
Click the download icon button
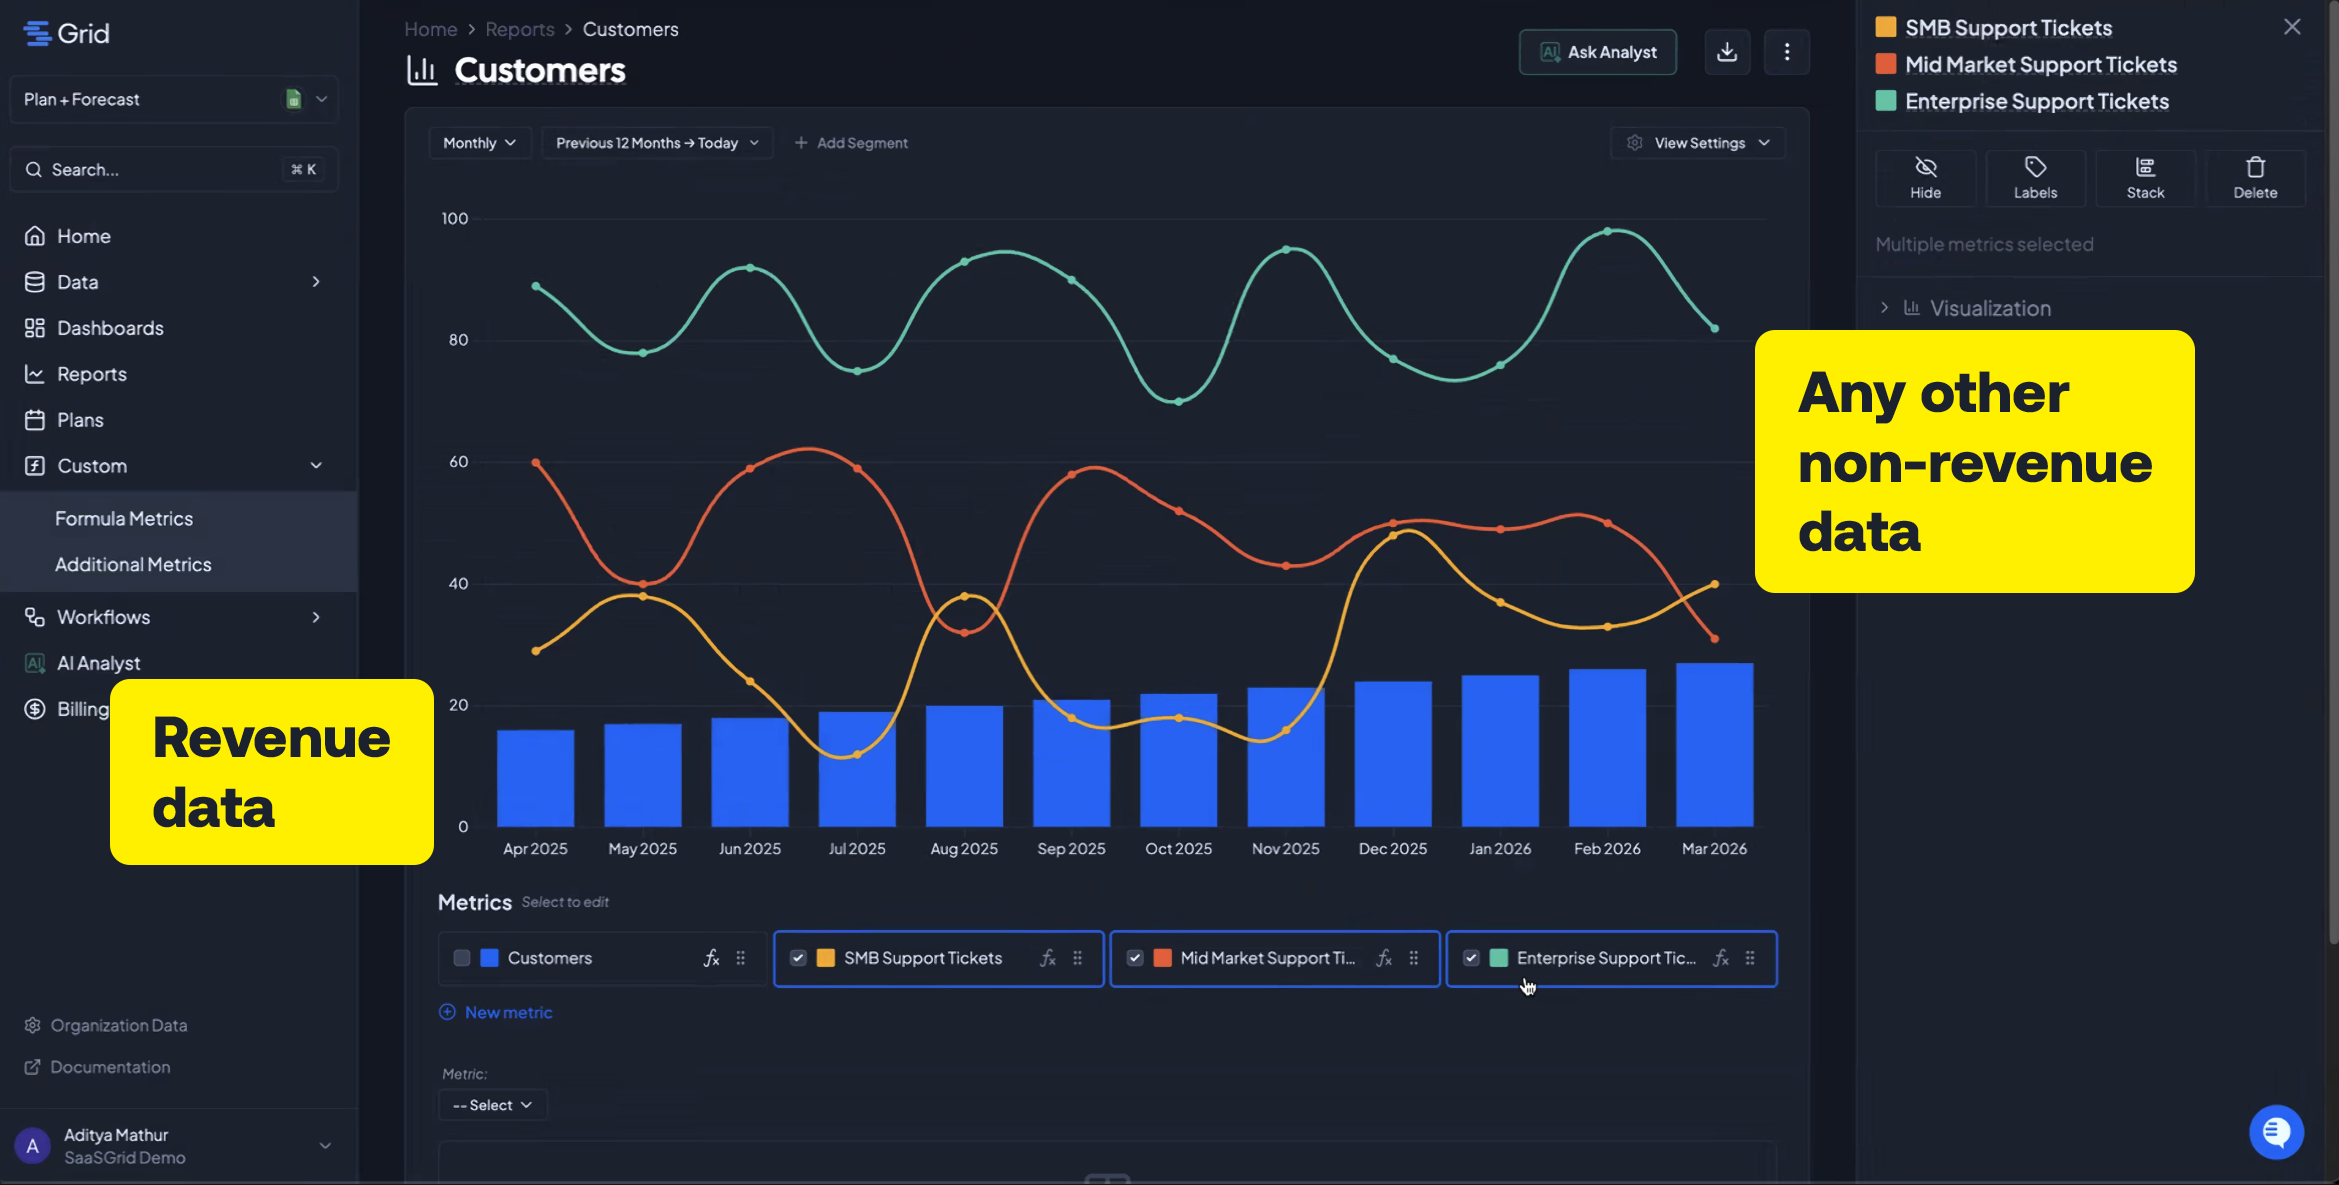pyautogui.click(x=1727, y=52)
